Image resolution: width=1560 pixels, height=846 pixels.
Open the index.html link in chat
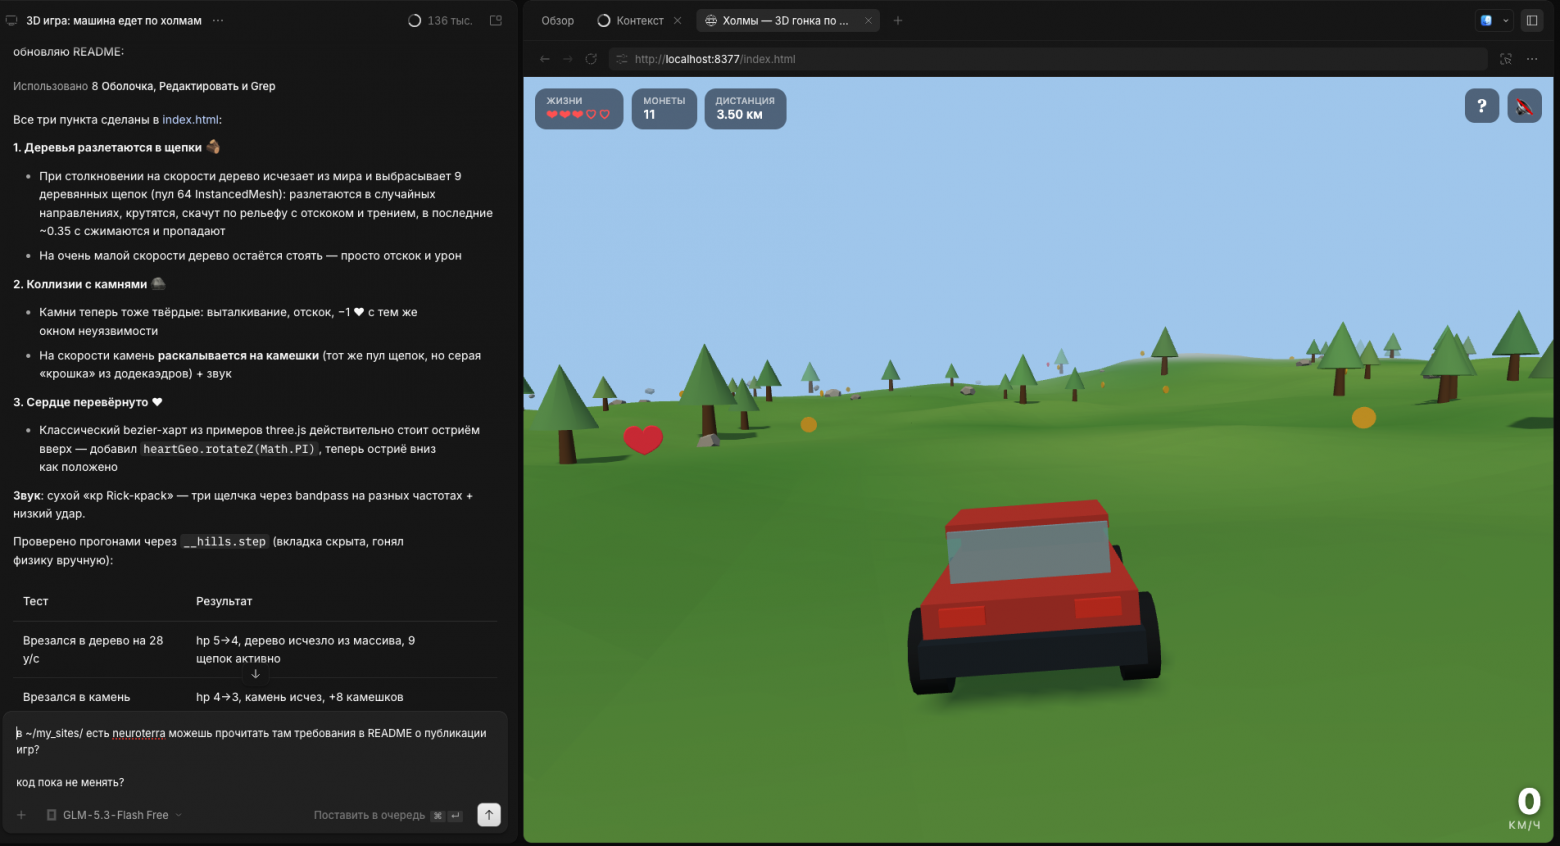pos(190,120)
